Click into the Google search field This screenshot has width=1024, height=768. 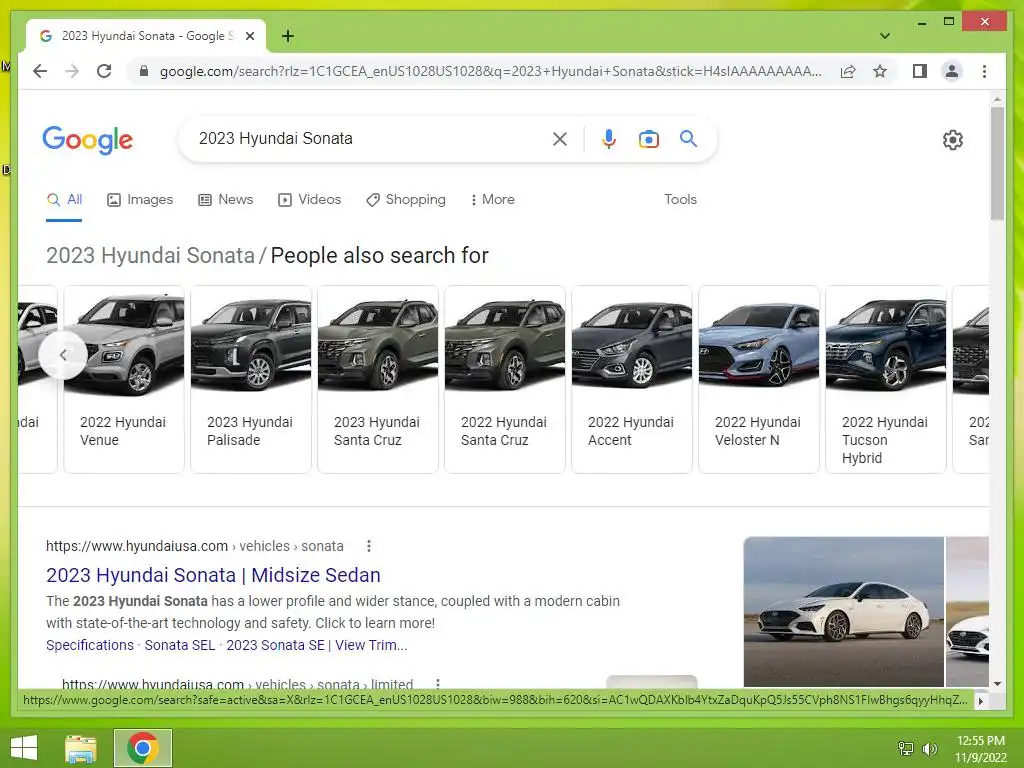click(x=372, y=138)
